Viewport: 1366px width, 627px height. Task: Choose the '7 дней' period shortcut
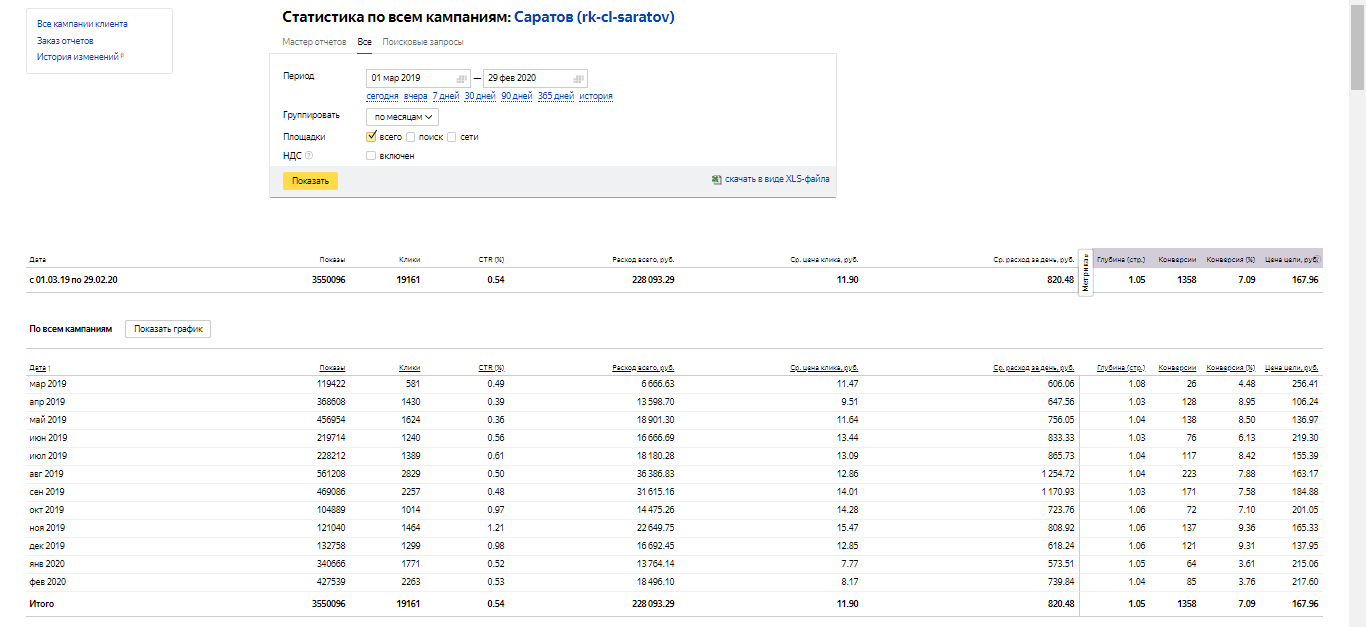pyautogui.click(x=446, y=96)
